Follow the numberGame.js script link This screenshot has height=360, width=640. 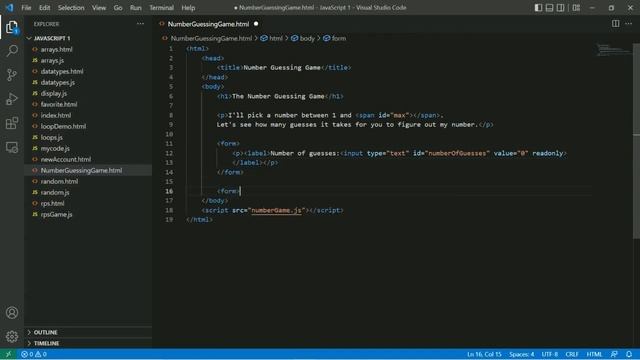276,211
